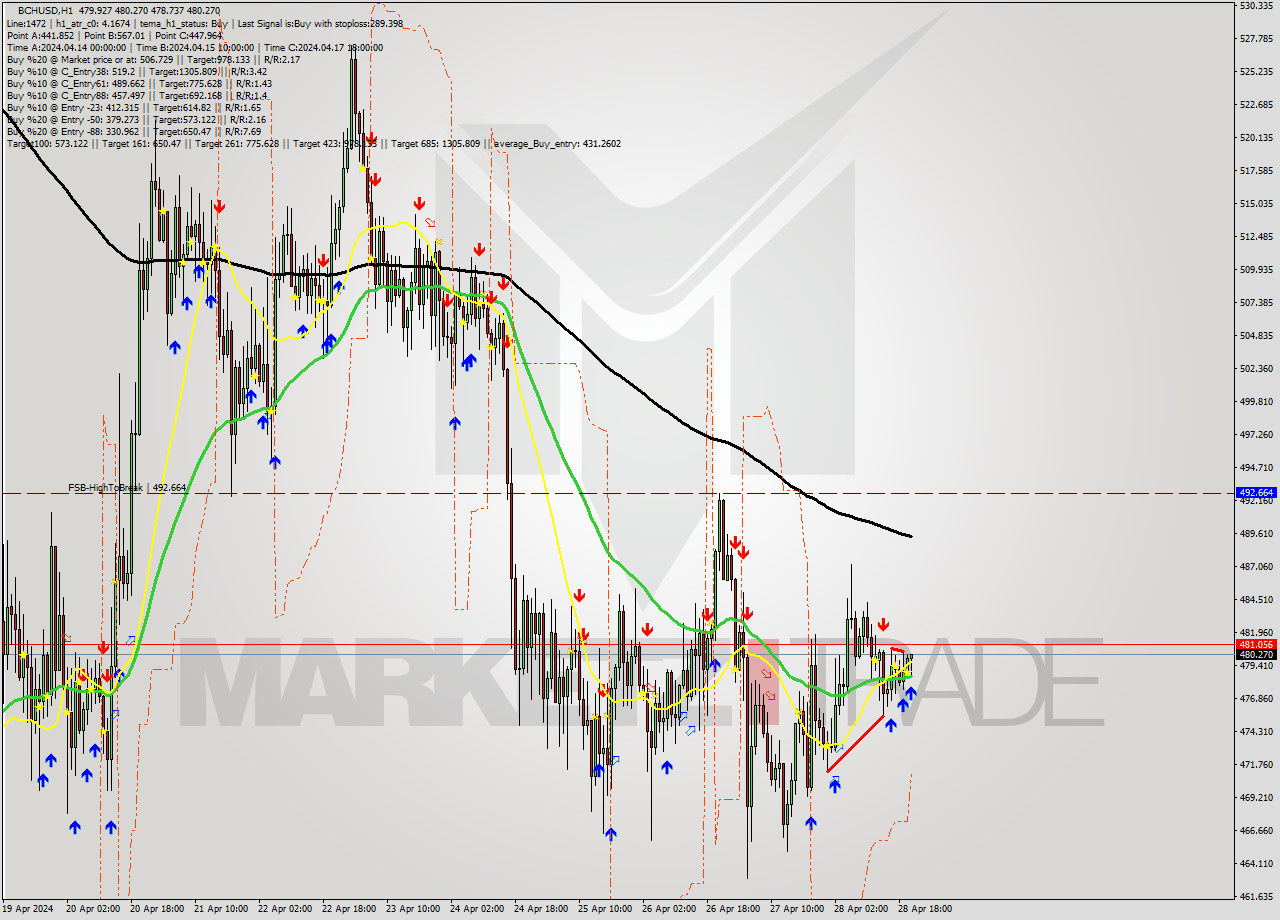Click the '27 Apr 10:00' time label

click(x=797, y=909)
